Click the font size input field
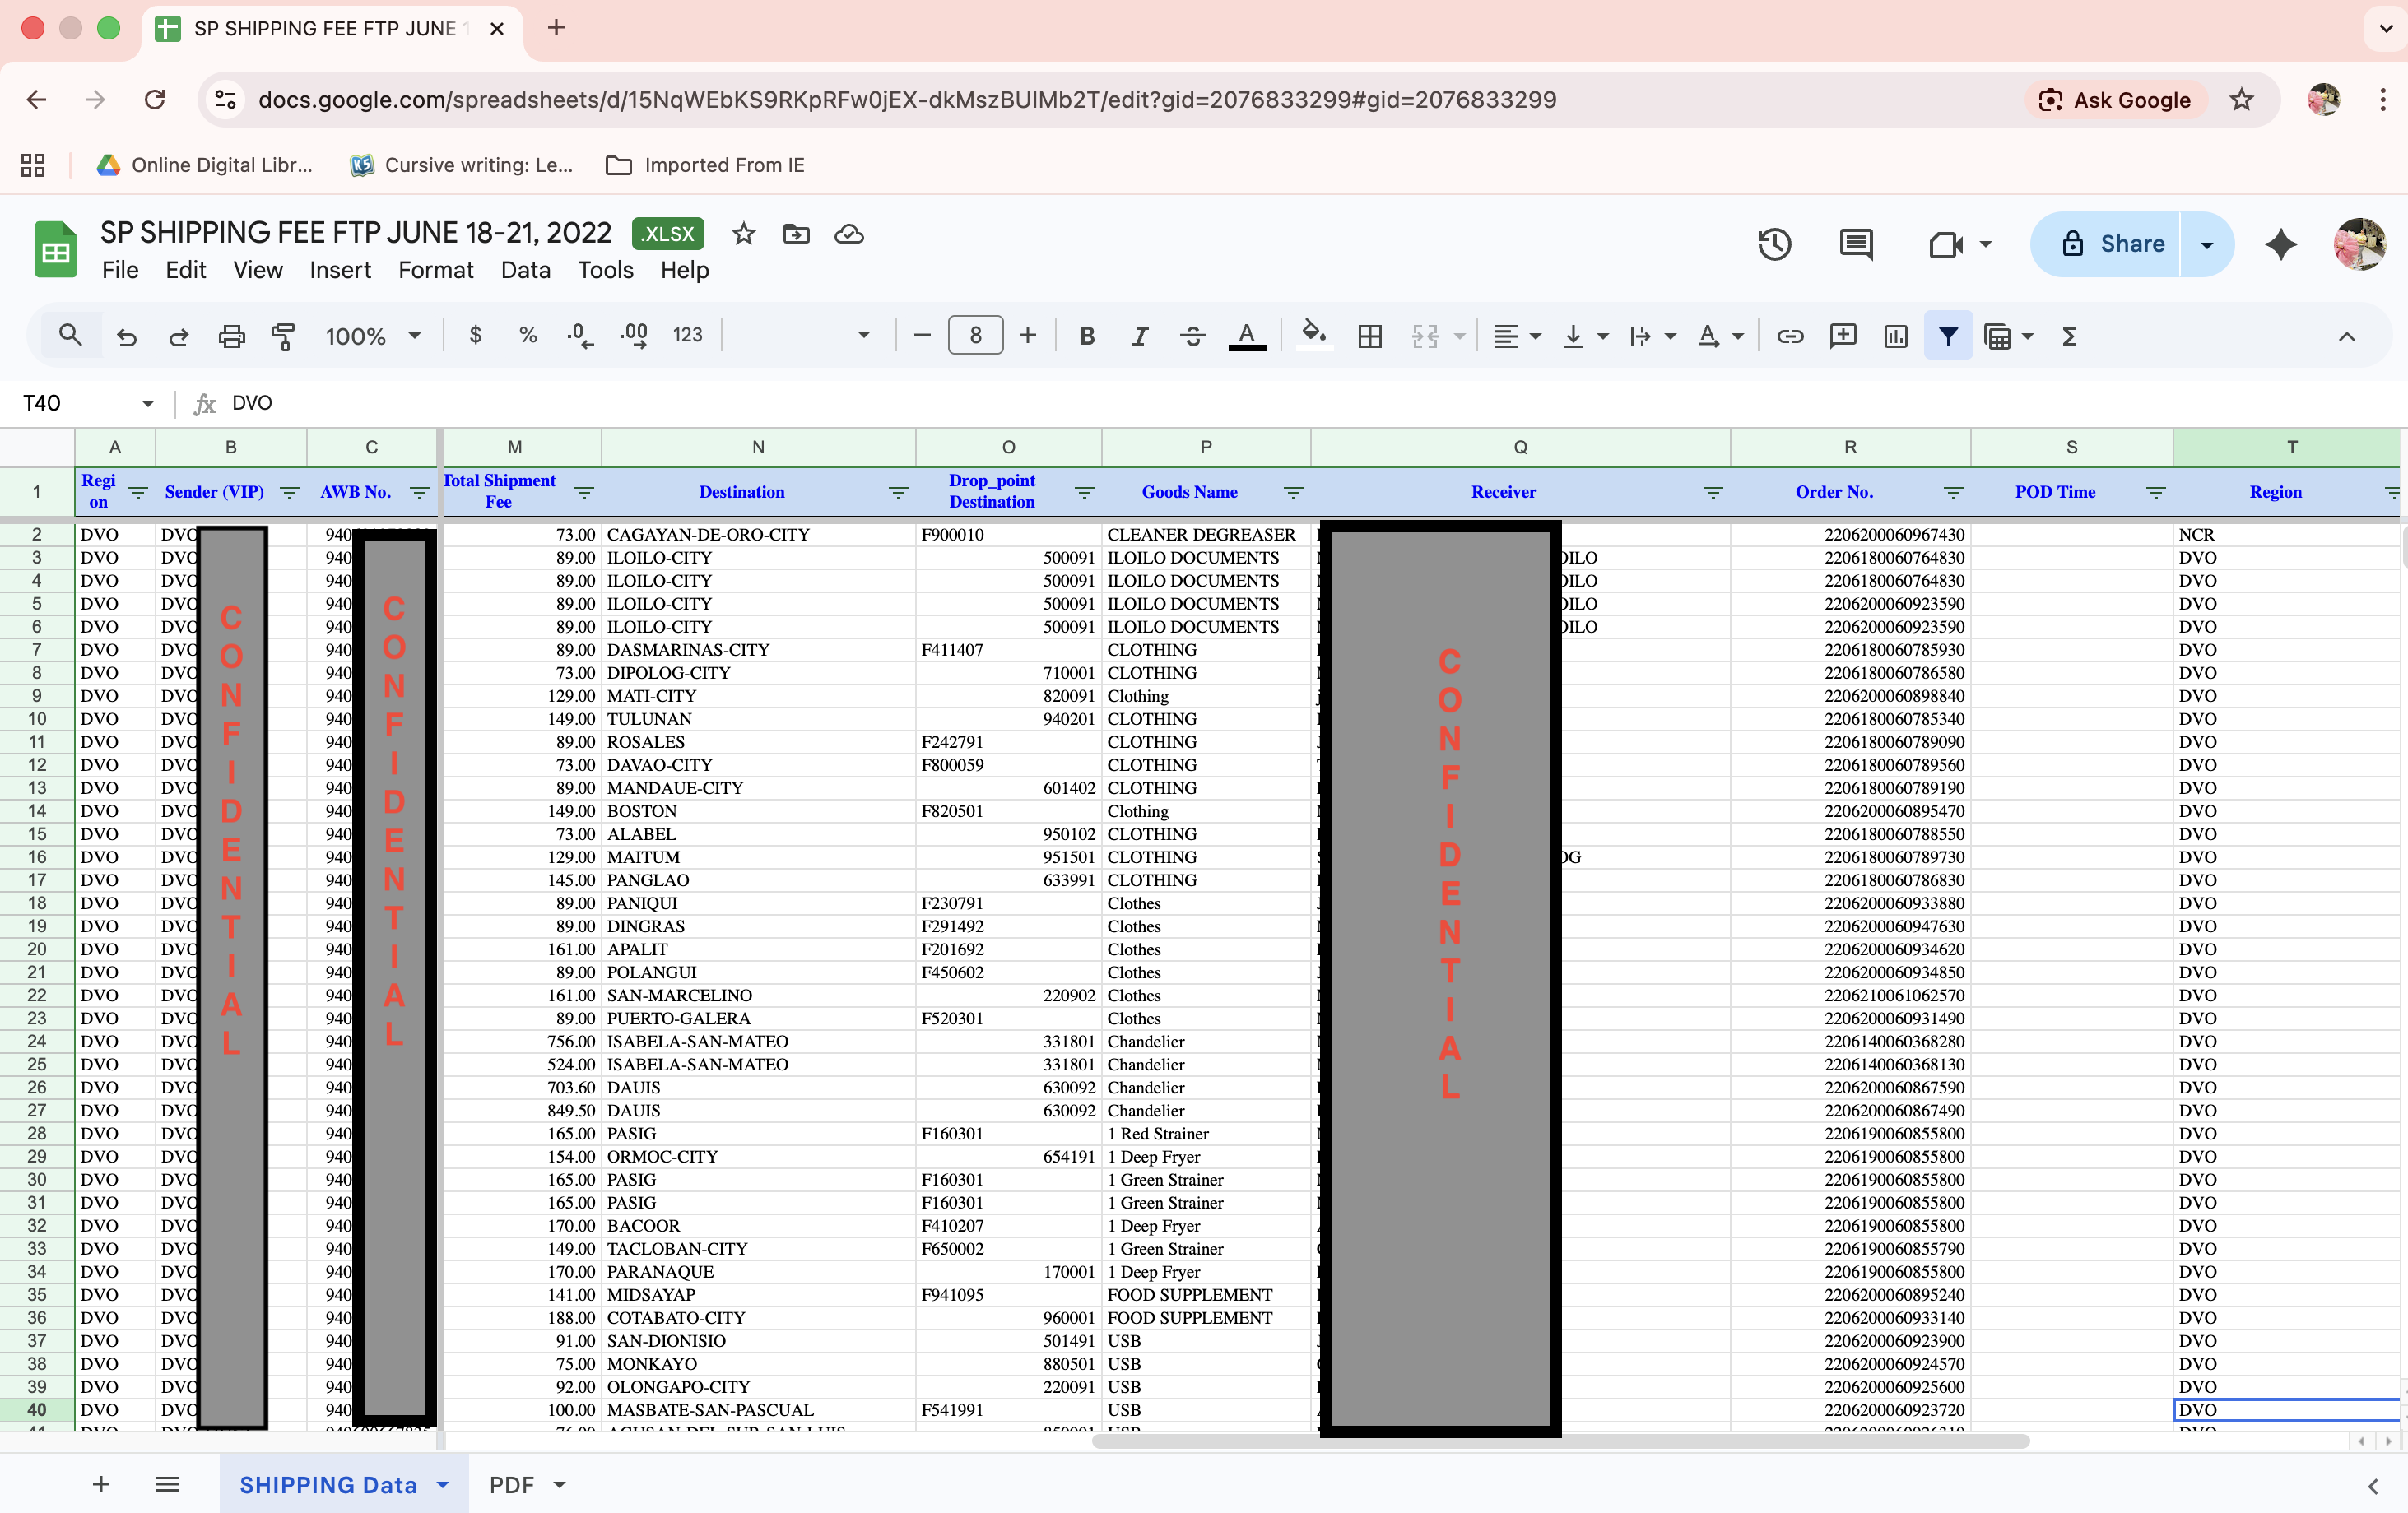 975,336
